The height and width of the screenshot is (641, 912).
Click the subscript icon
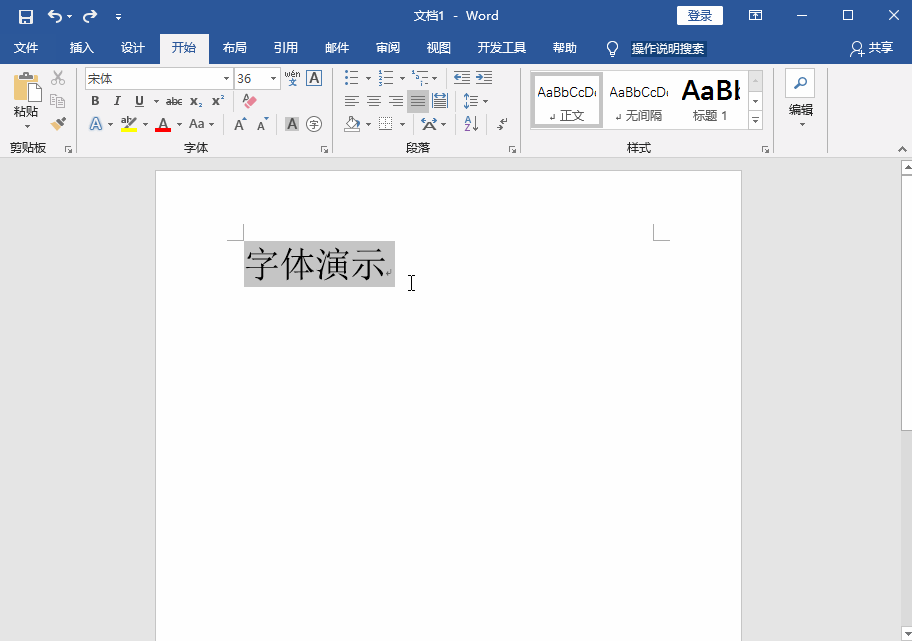pyautogui.click(x=195, y=101)
